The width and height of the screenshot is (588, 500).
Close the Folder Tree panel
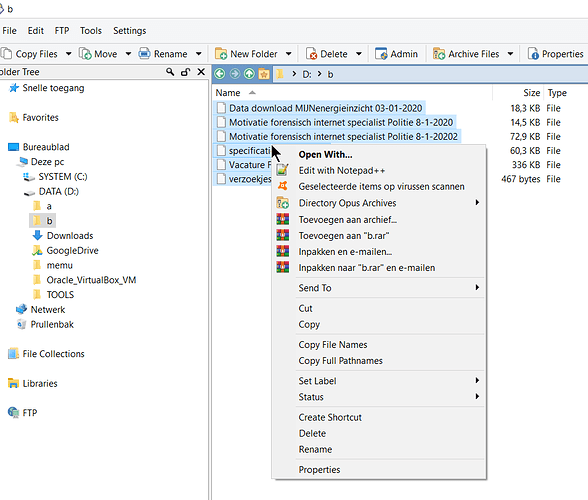(201, 72)
